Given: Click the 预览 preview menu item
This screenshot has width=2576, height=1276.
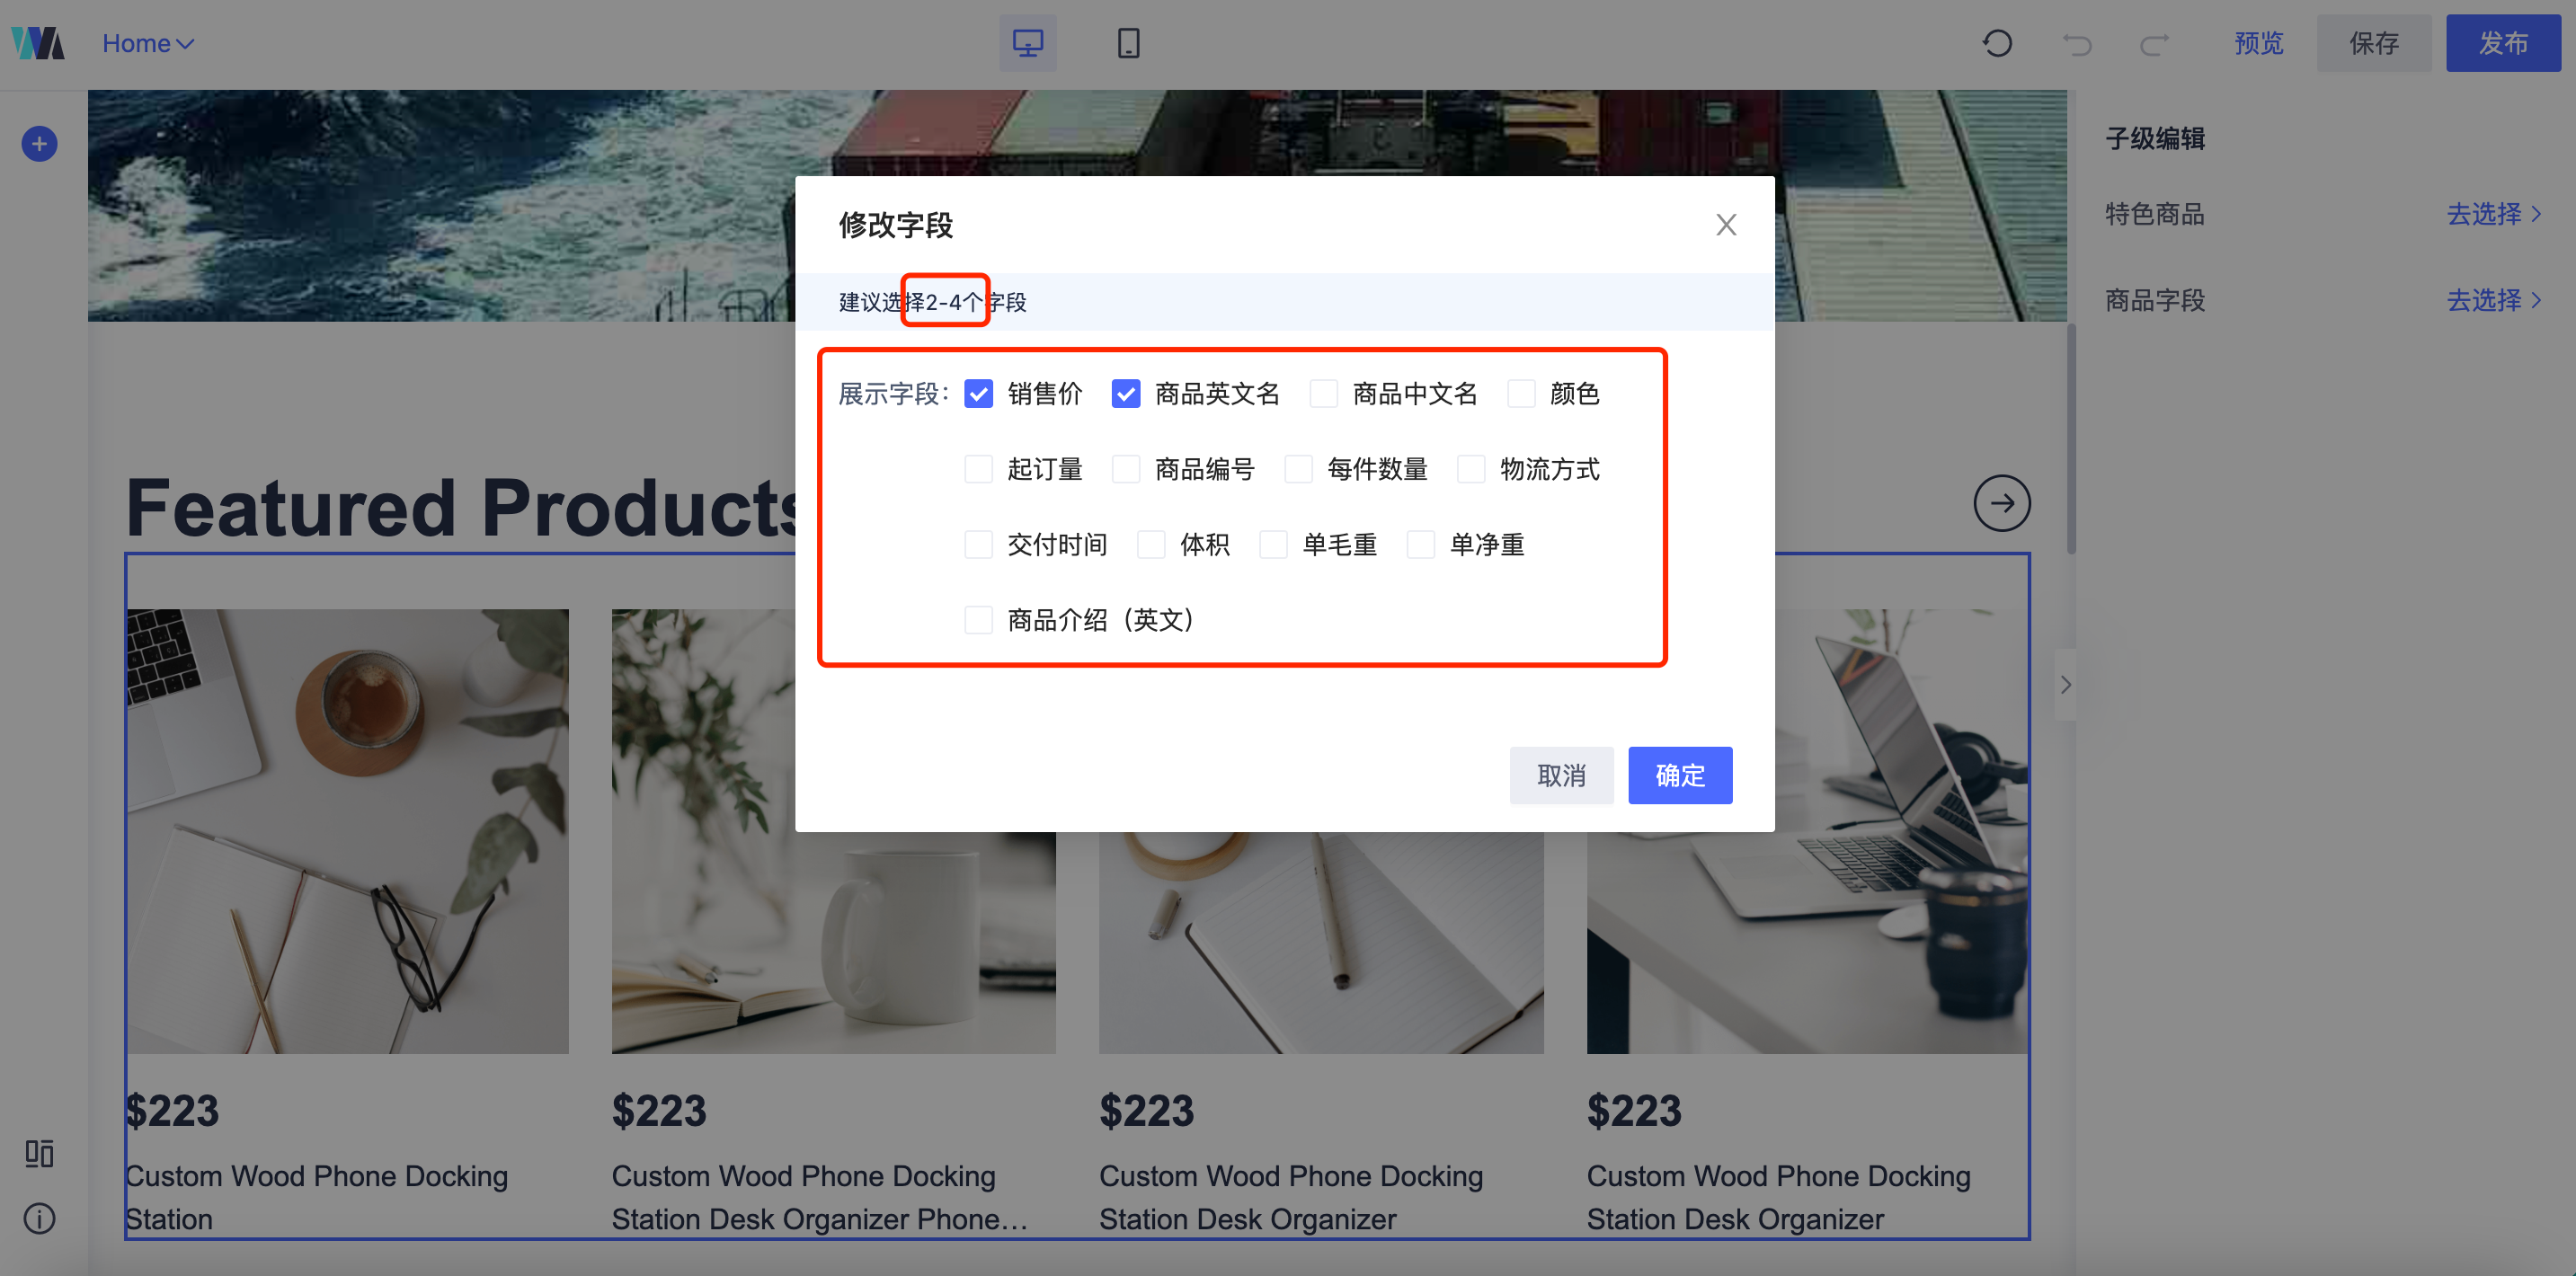Looking at the screenshot, I should click(x=2259, y=43).
